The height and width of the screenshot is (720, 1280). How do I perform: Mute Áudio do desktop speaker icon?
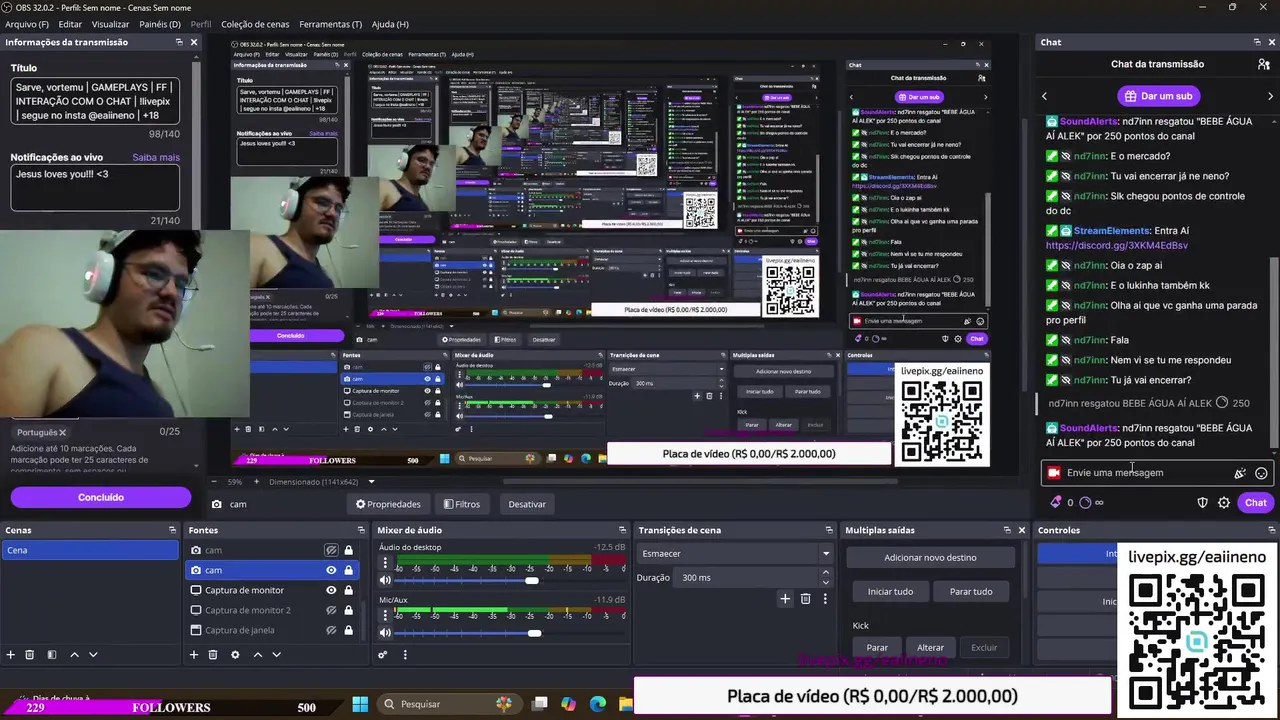tap(385, 580)
